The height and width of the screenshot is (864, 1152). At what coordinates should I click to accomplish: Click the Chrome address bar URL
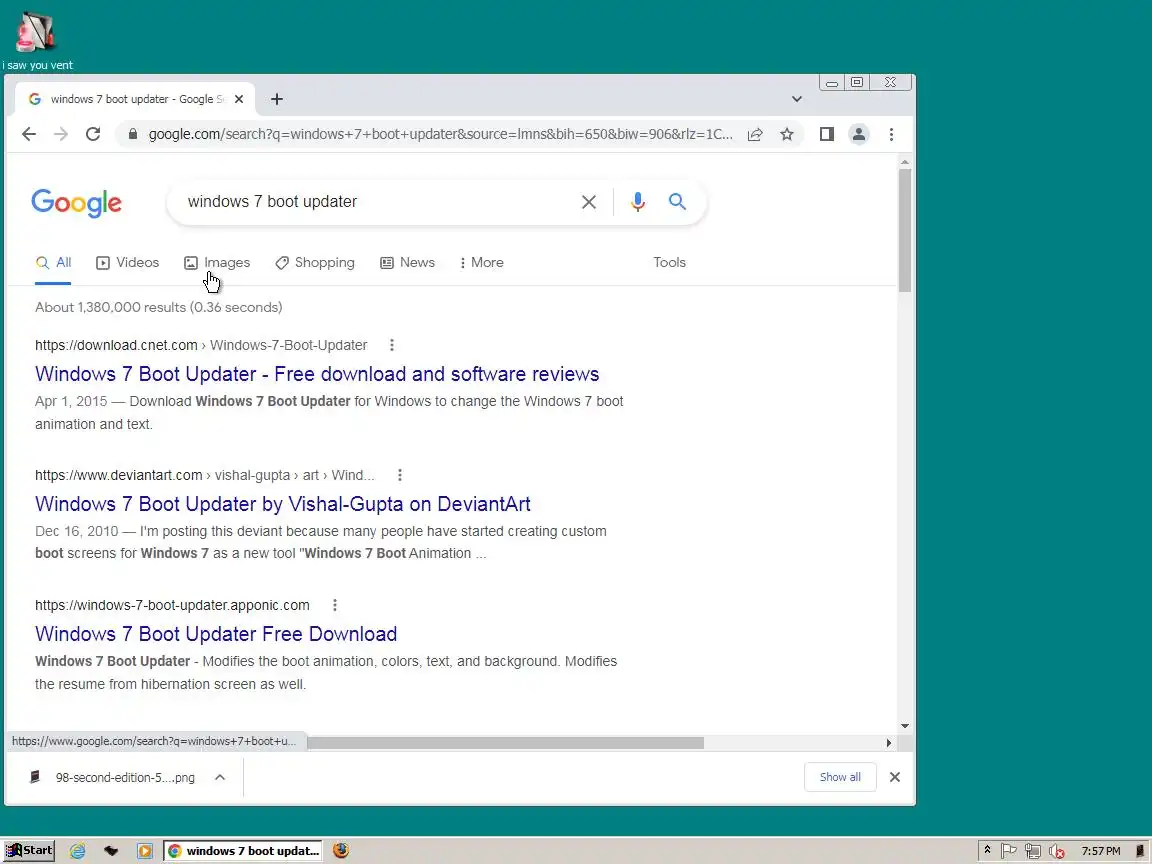point(440,134)
